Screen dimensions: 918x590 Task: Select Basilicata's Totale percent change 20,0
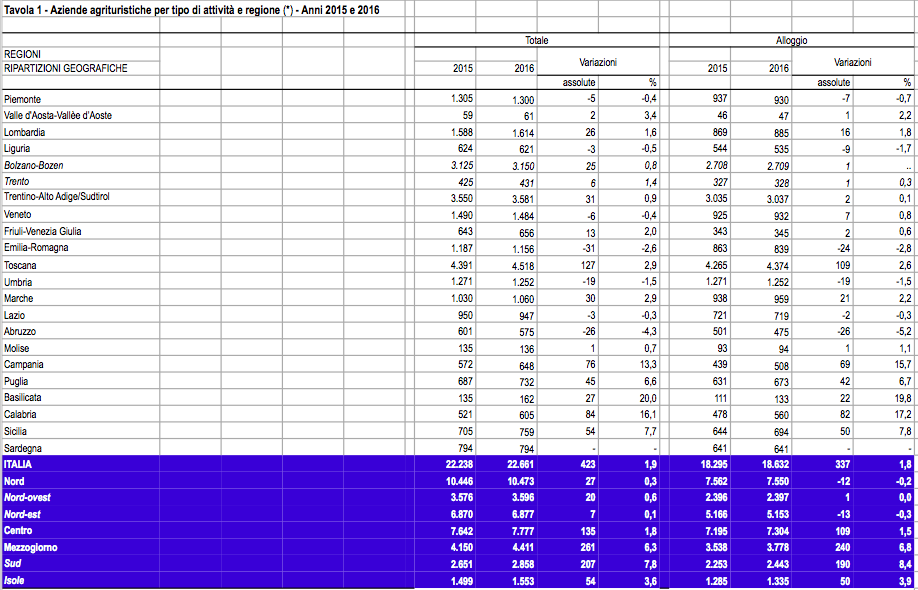[648, 398]
